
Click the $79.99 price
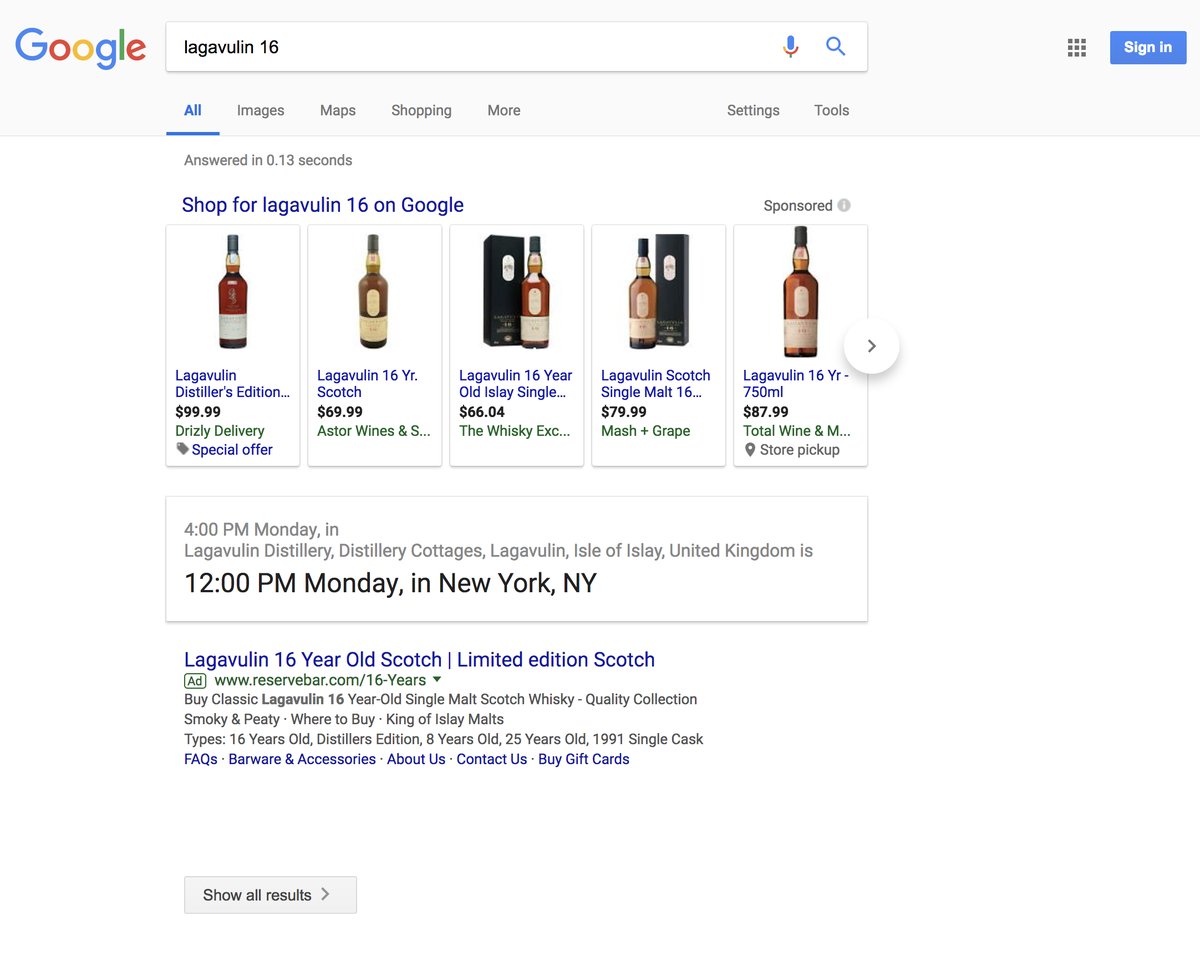pyautogui.click(x=624, y=412)
